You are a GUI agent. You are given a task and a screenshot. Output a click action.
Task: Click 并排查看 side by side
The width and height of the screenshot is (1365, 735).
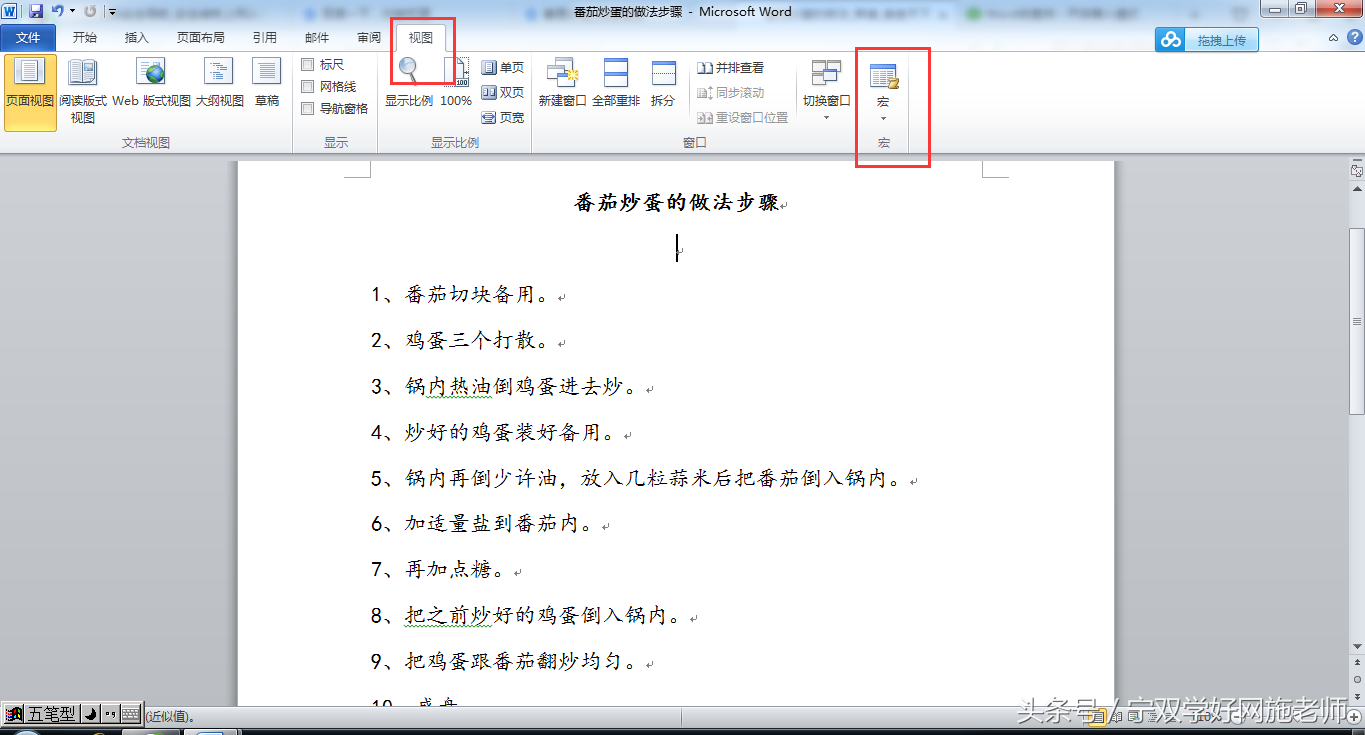[731, 67]
